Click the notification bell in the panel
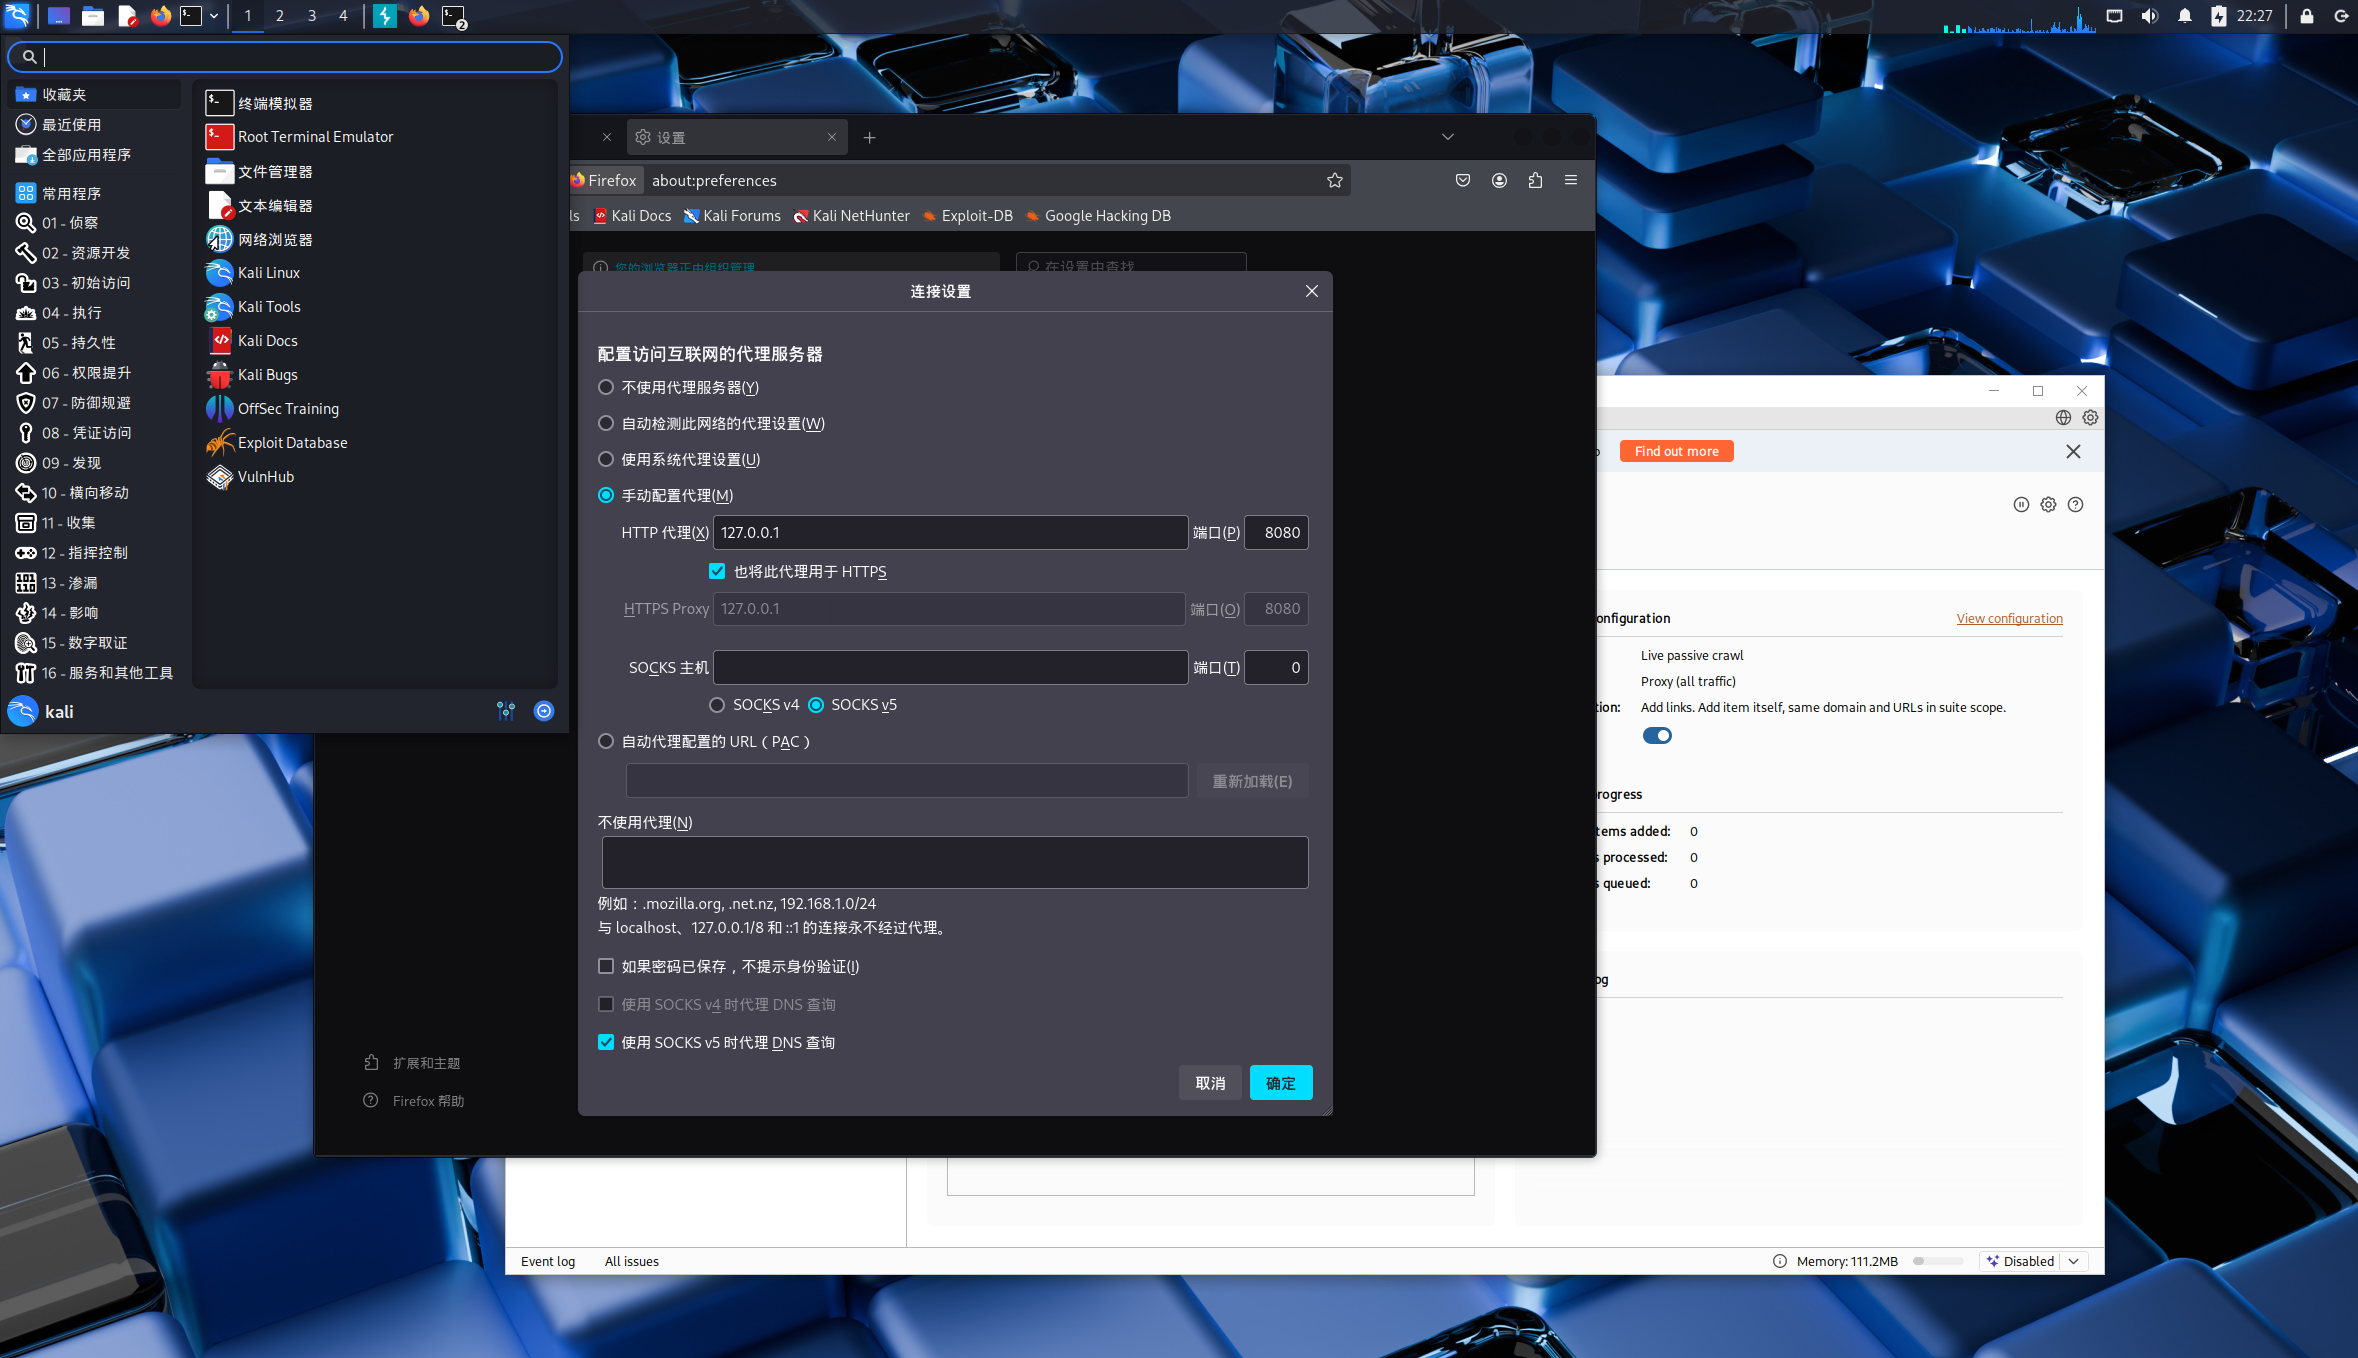2358x1358 pixels. [x=2185, y=16]
